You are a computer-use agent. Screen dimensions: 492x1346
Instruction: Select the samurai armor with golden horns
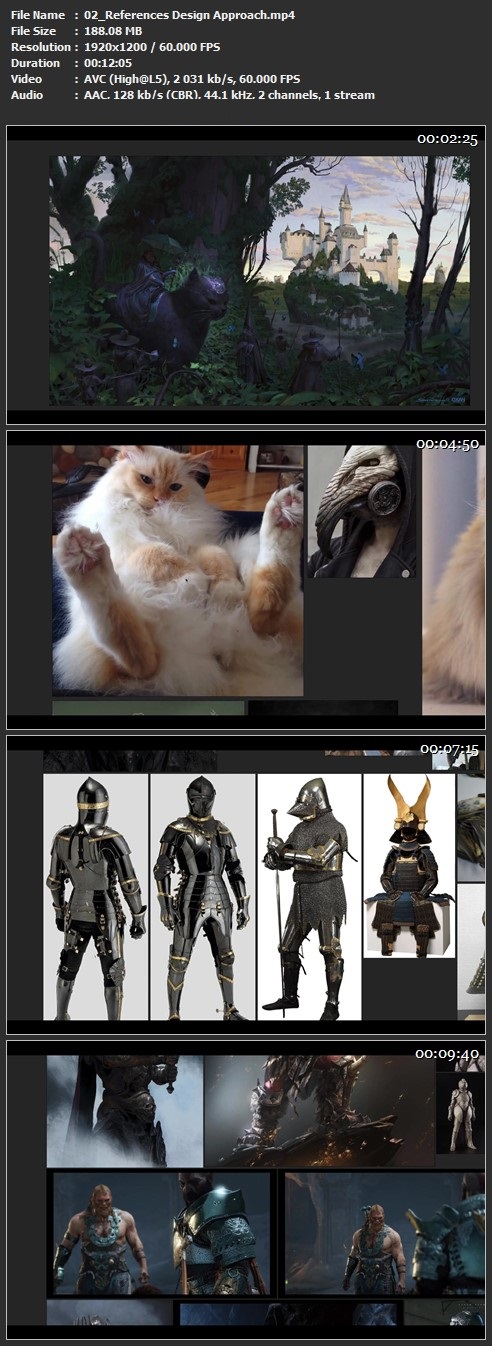click(x=409, y=865)
